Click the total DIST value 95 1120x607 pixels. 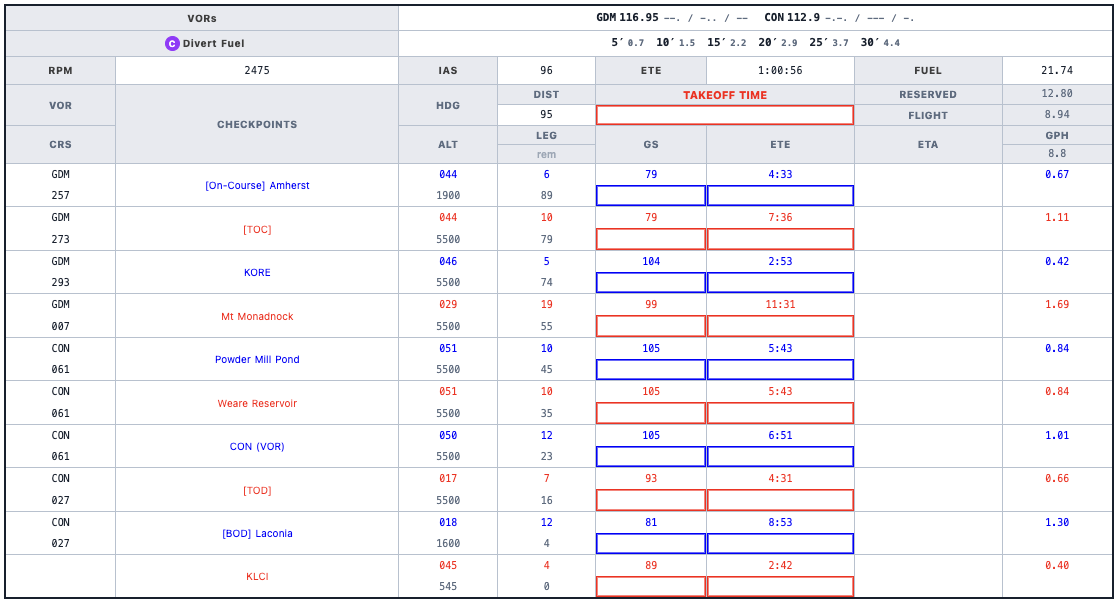pos(546,114)
